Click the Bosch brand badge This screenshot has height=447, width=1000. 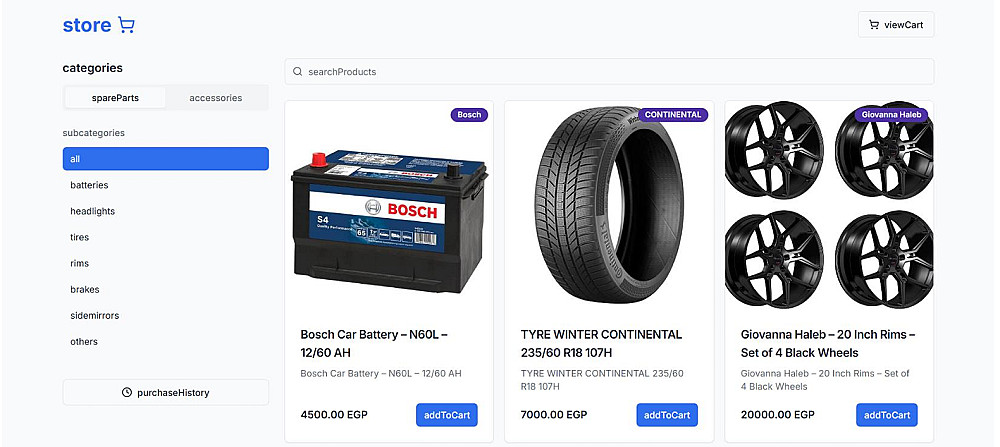pos(469,115)
